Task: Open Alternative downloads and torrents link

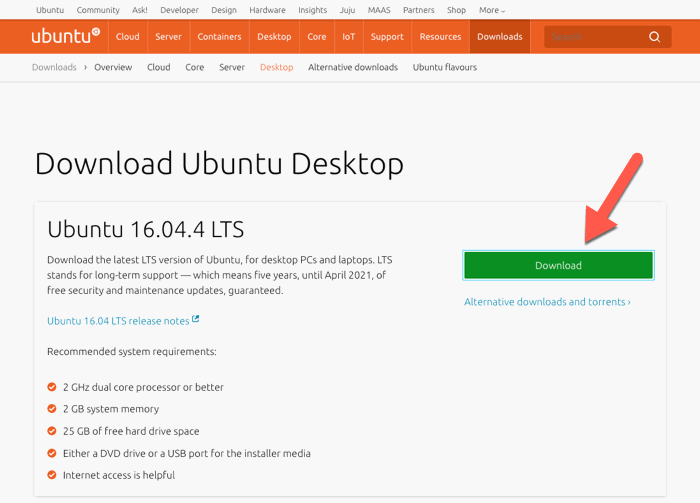Action: tap(547, 302)
